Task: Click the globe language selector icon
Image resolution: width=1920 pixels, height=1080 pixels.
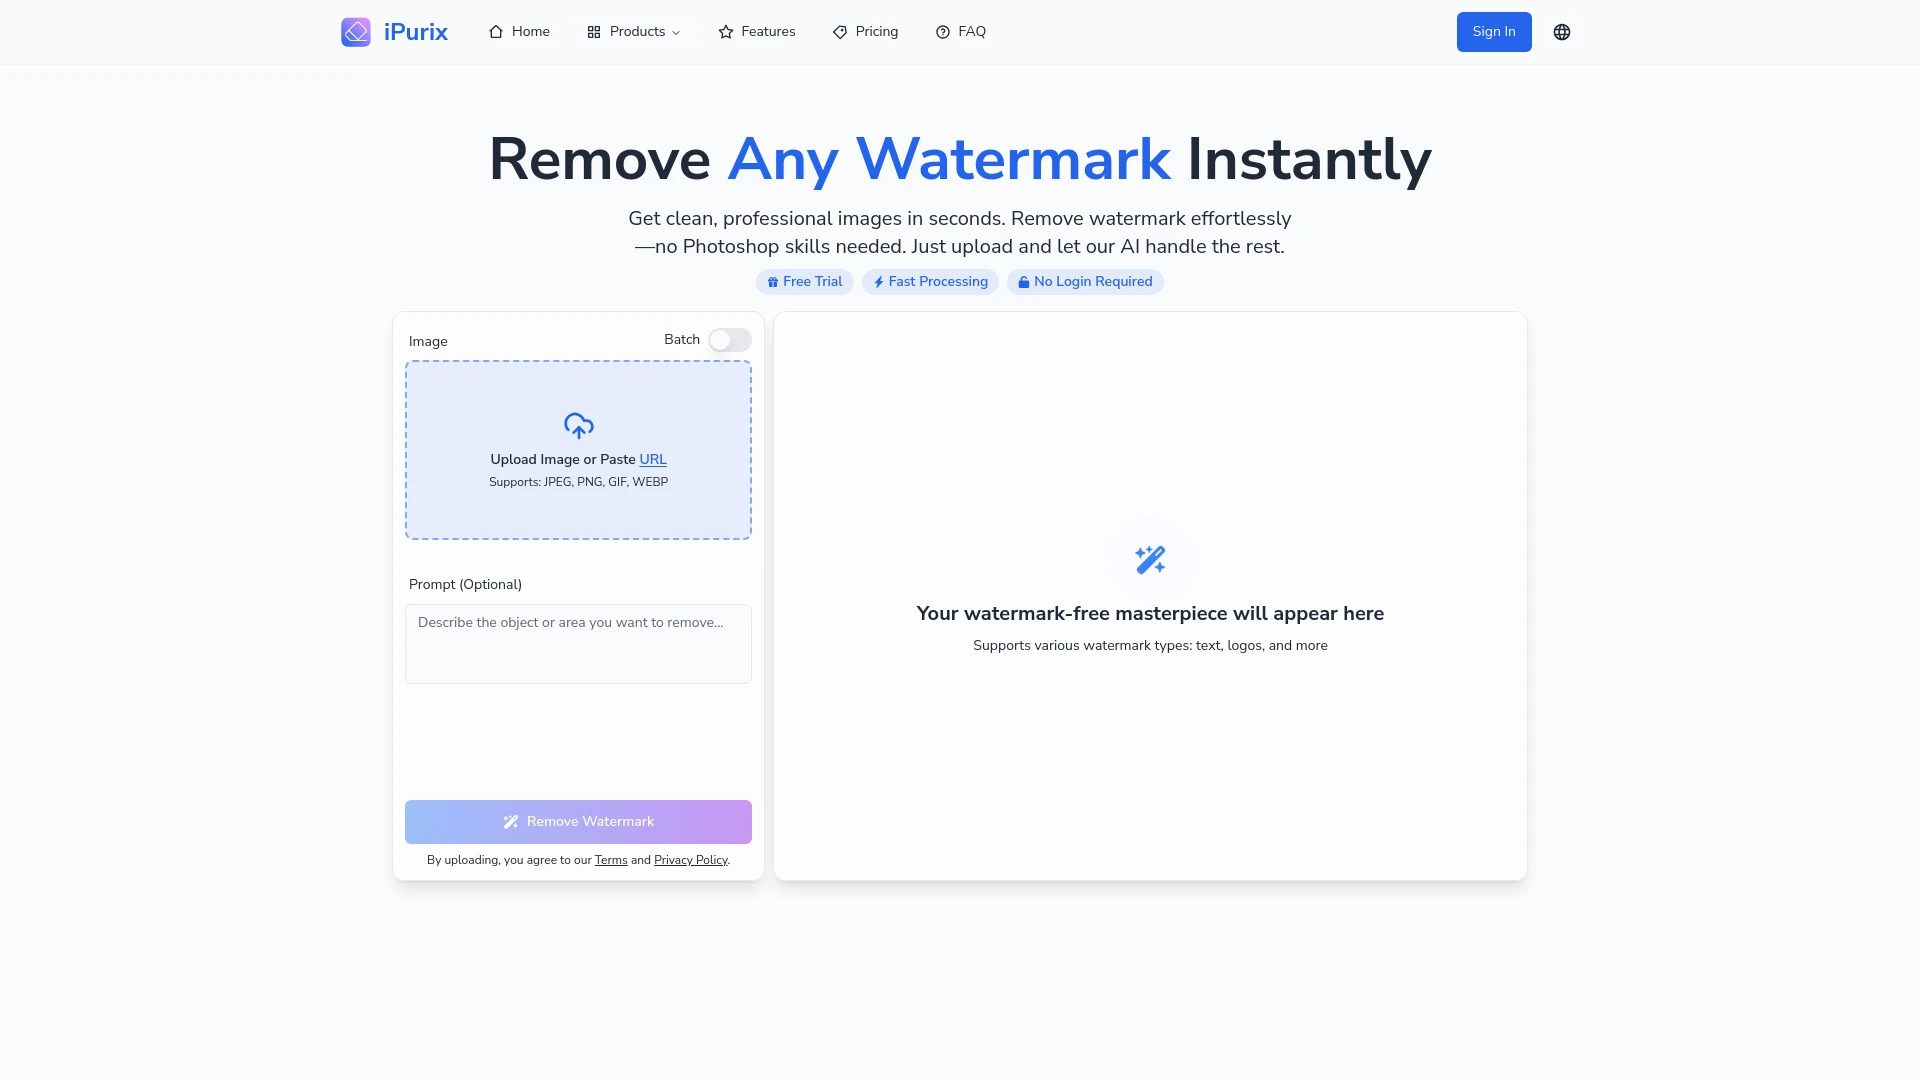Action: 1561,31
